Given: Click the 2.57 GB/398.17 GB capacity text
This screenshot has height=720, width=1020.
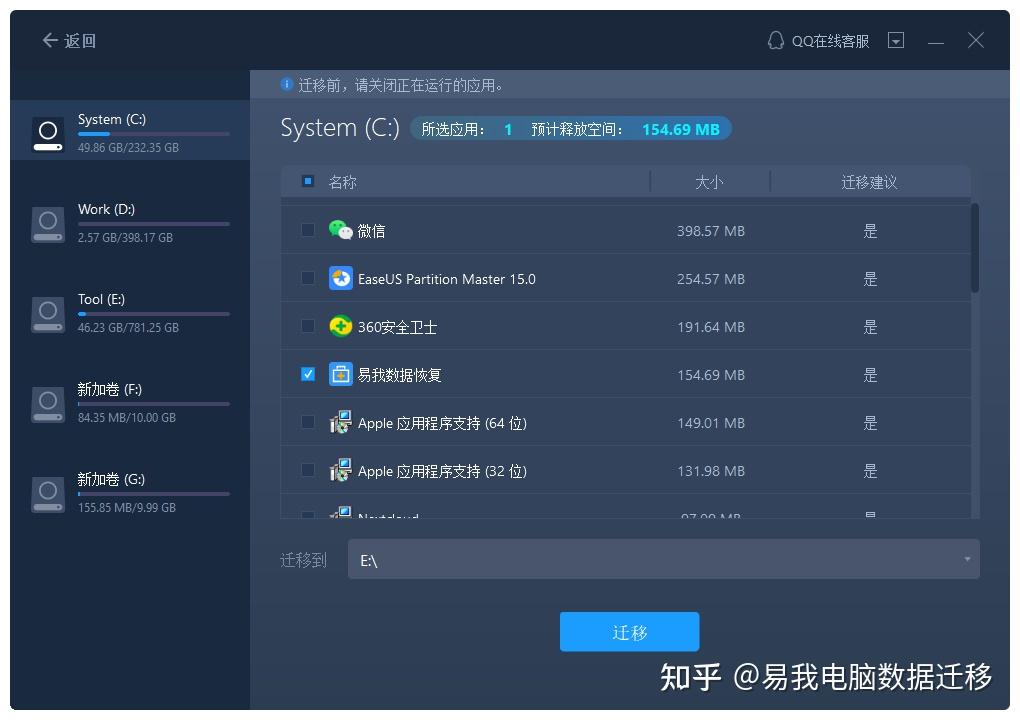Looking at the screenshot, I should (126, 237).
